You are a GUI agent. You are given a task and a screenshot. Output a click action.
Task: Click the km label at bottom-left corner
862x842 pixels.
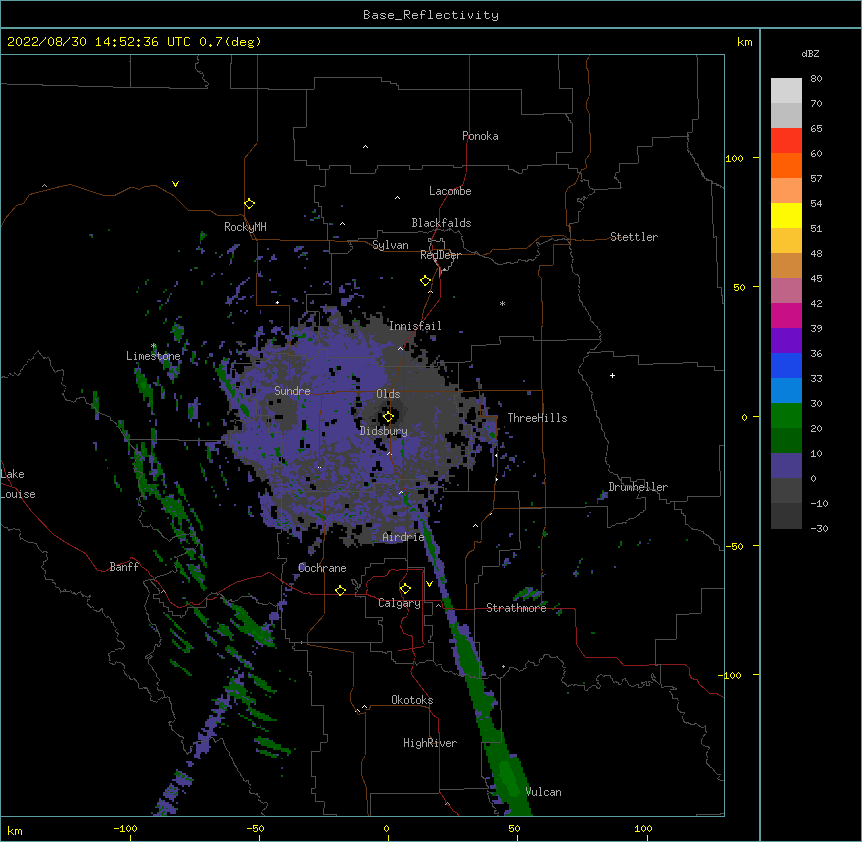(x=14, y=830)
